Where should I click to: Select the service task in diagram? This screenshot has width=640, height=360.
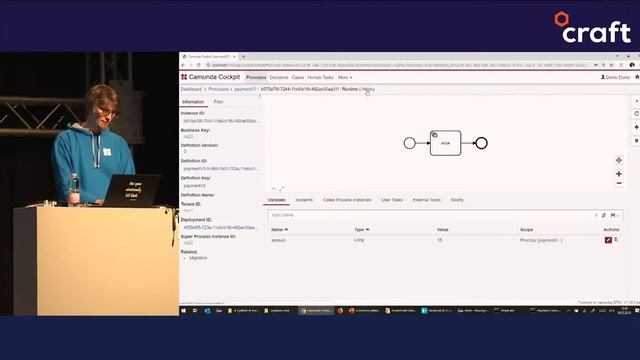pyautogui.click(x=445, y=143)
